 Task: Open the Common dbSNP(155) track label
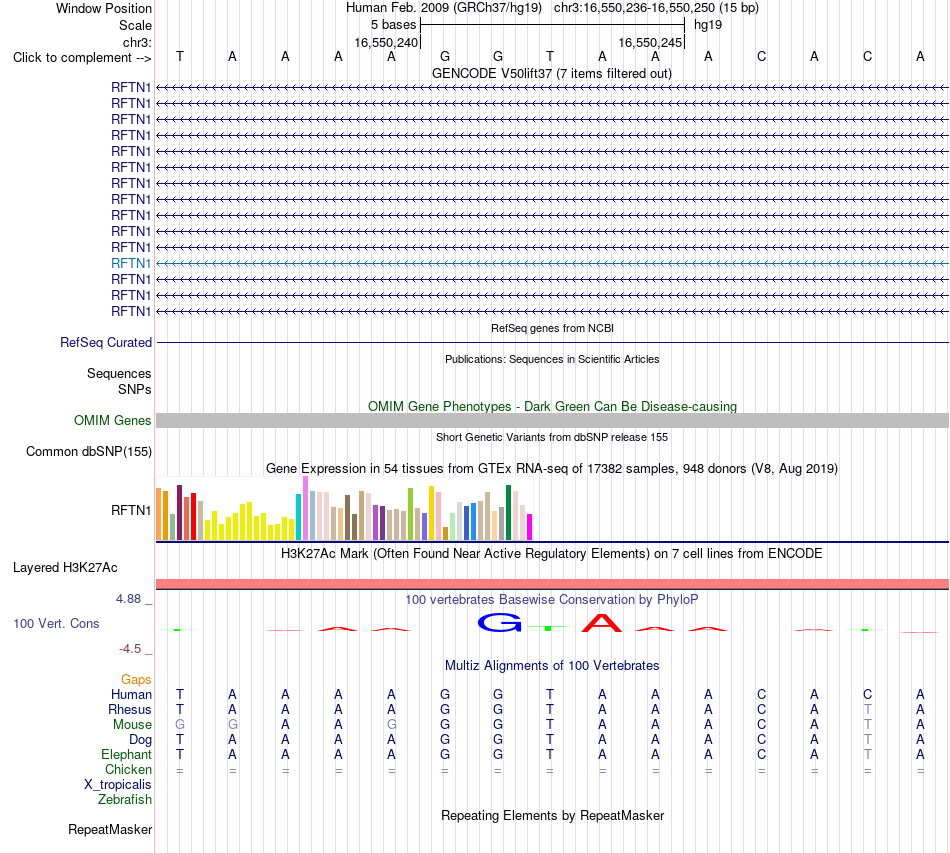89,451
